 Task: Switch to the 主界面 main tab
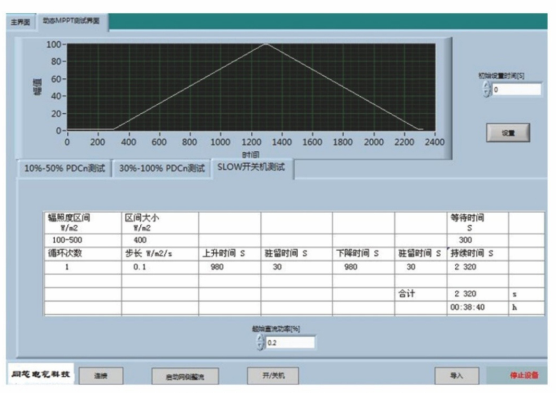pyautogui.click(x=20, y=22)
